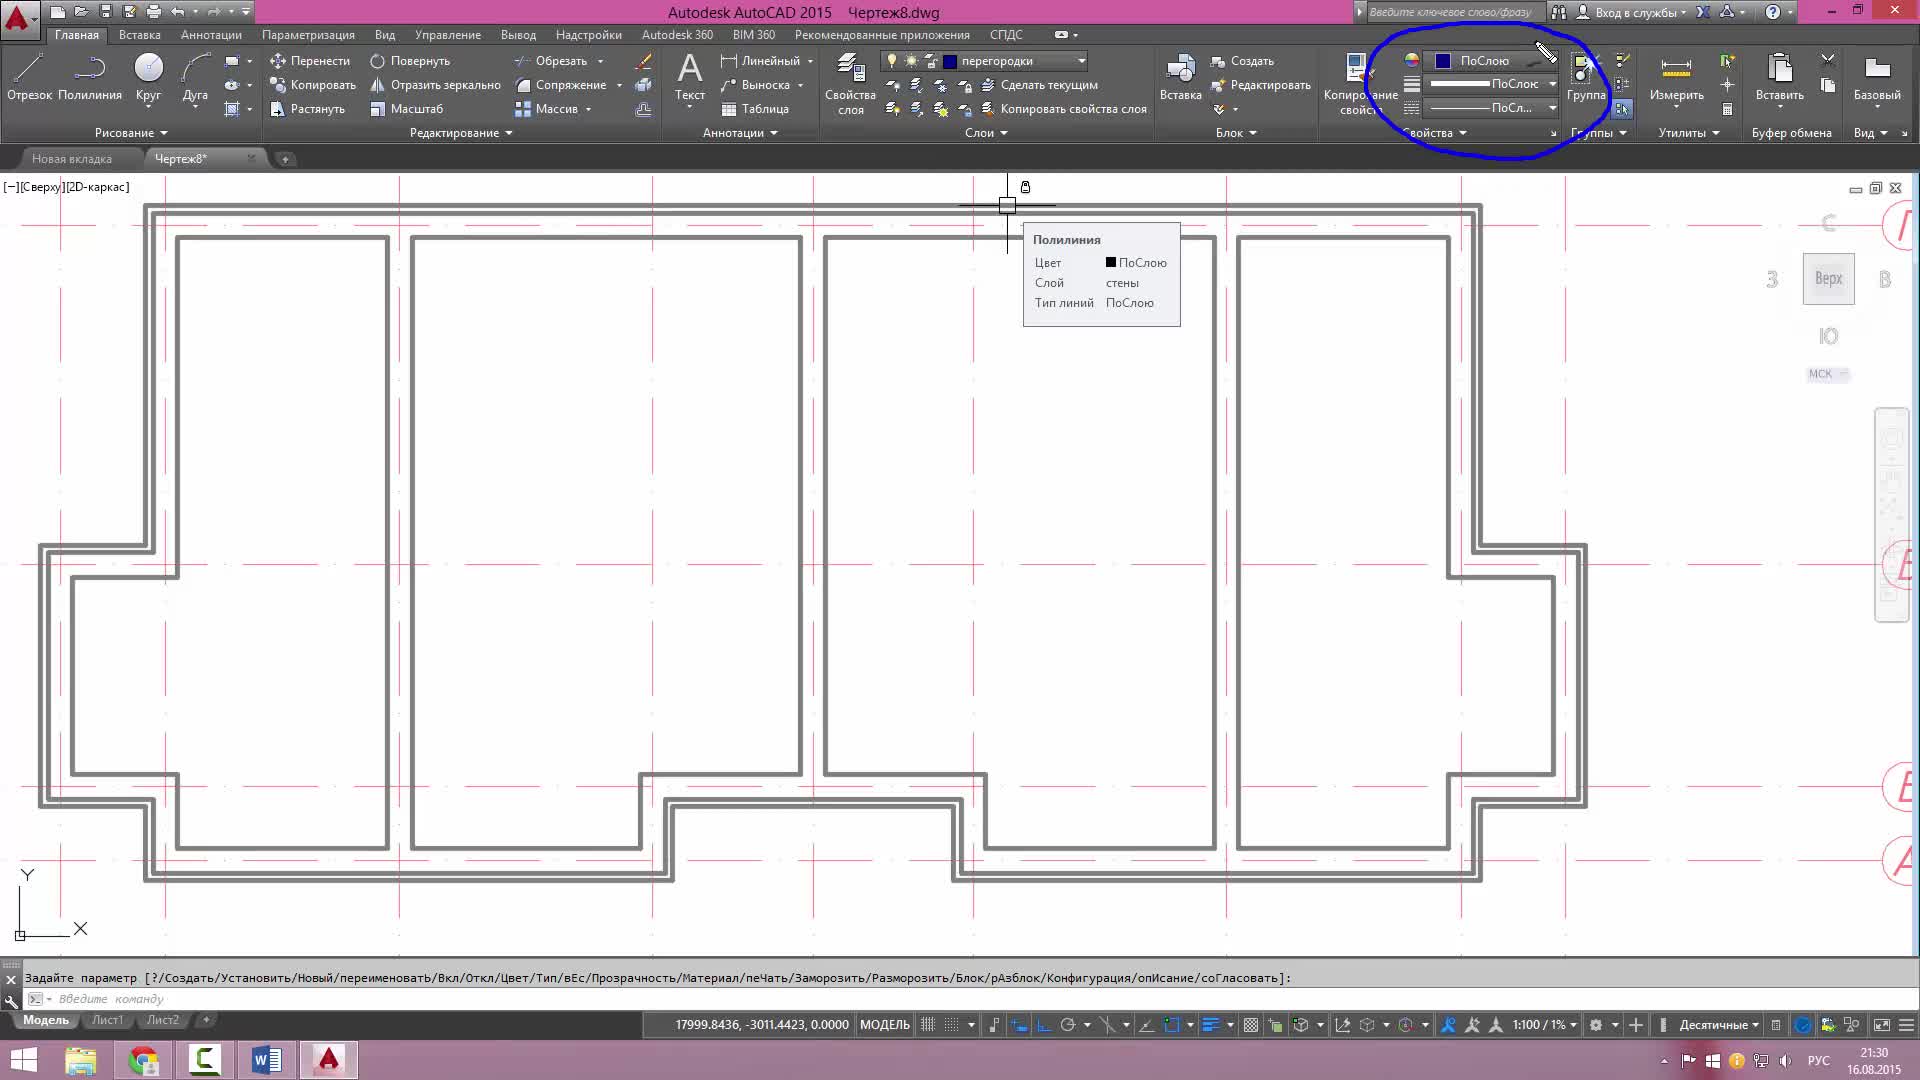This screenshot has height=1080, width=1920.
Task: Open Свойства слоя layer properties
Action: 850,84
